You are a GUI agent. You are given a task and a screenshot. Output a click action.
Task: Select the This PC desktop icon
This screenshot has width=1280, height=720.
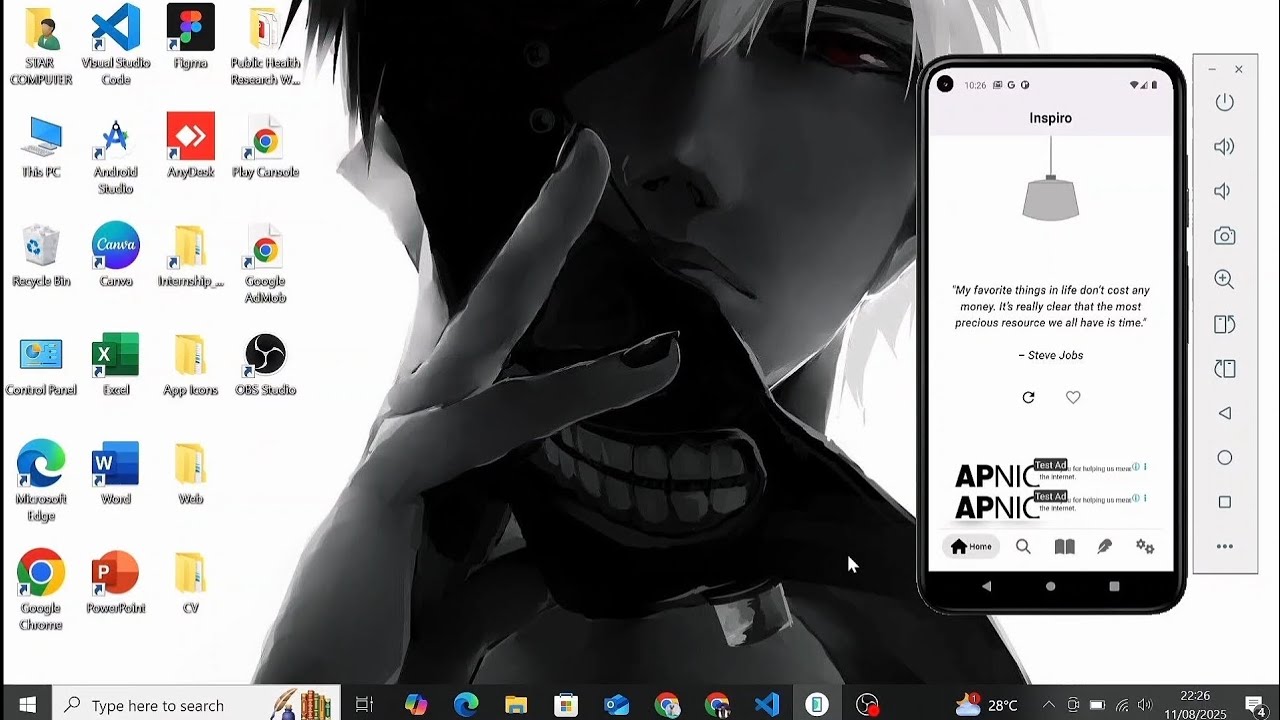coord(40,146)
